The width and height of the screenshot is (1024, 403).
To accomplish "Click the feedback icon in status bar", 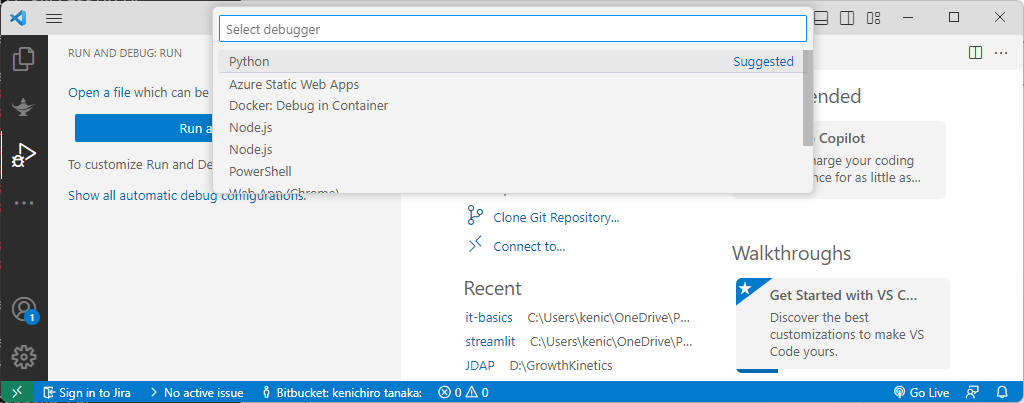I will (972, 393).
